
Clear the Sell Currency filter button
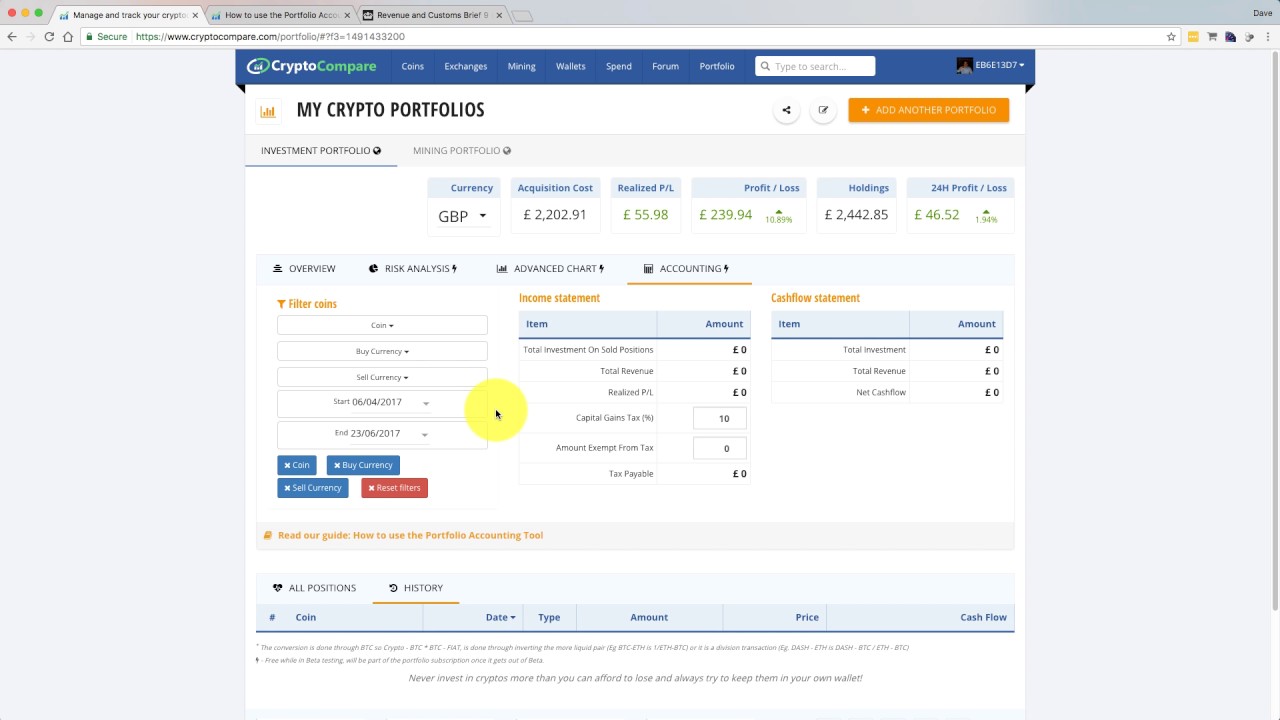coord(313,488)
